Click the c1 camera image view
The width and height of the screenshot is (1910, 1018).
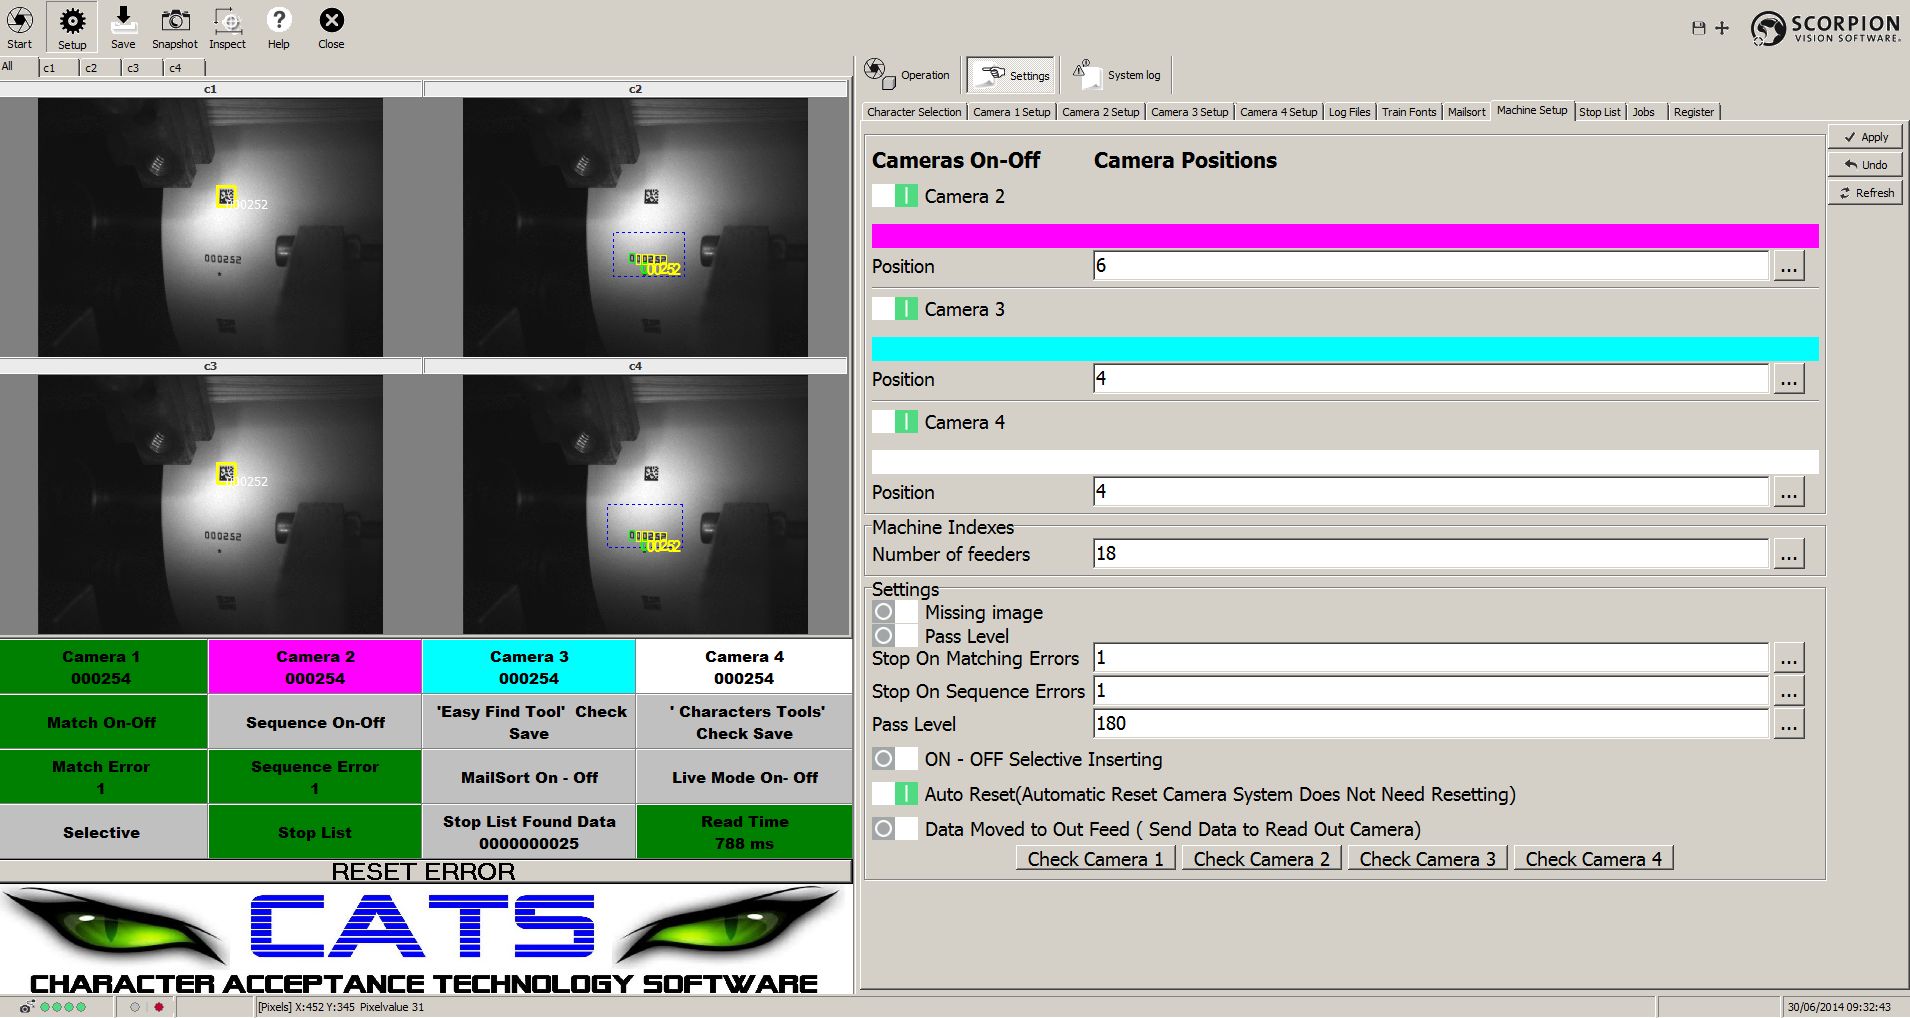click(210, 227)
